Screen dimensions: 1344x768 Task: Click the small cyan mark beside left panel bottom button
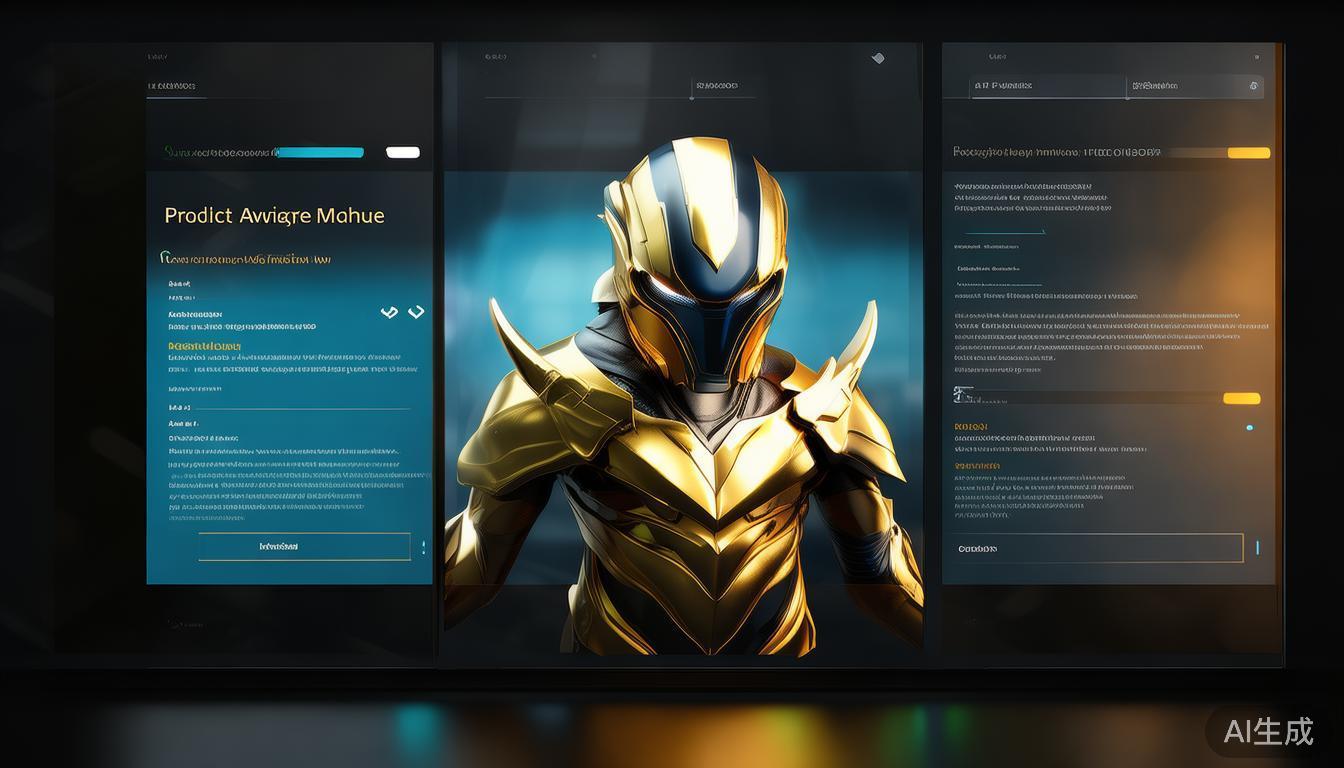tap(423, 547)
